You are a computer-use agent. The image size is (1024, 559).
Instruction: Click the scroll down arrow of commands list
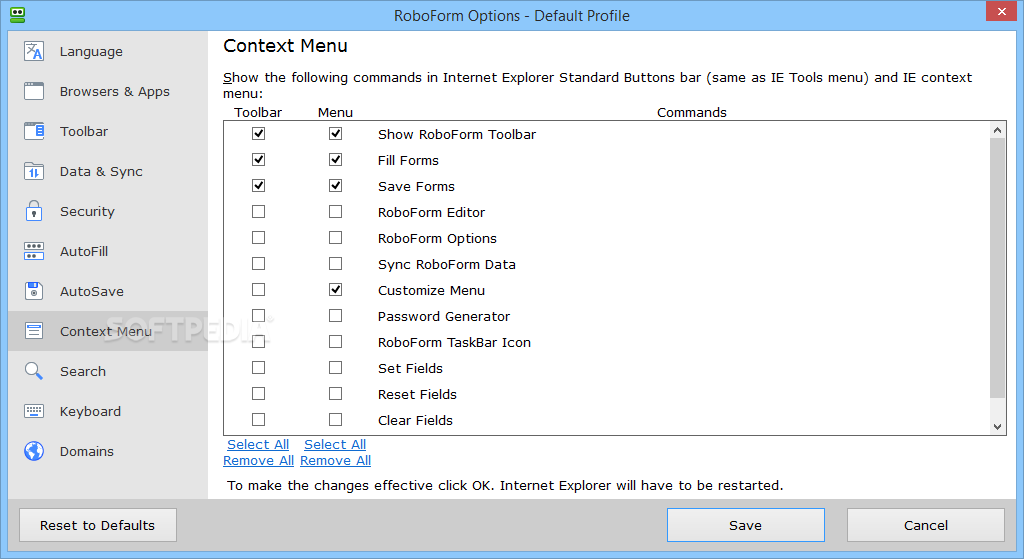997,426
